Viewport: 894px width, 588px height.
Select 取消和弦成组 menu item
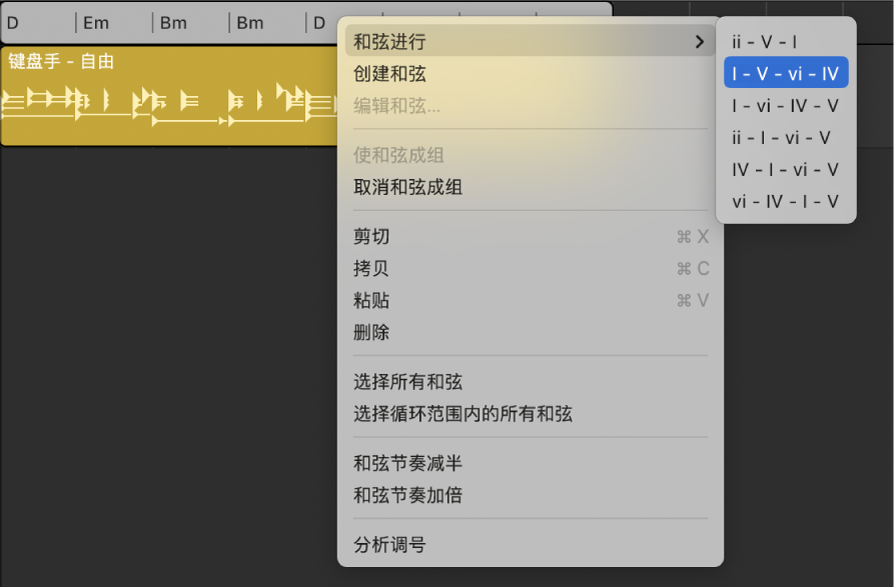[408, 187]
